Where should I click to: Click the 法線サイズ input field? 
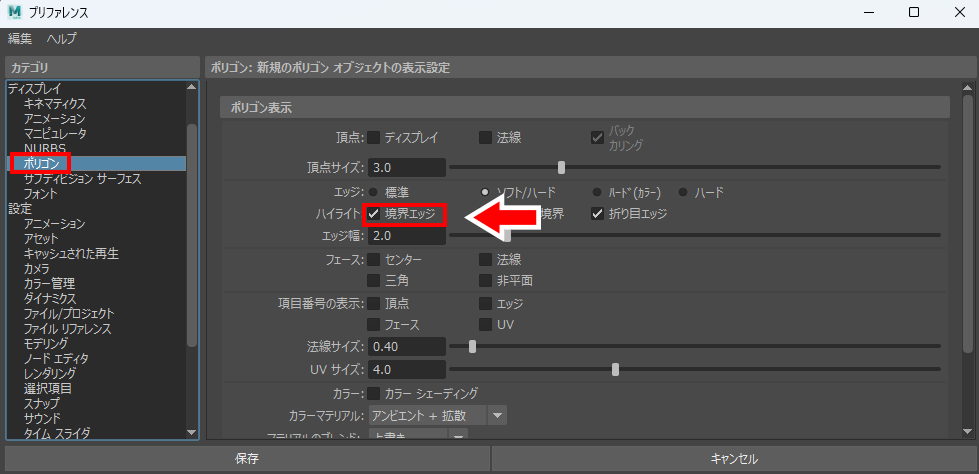click(406, 347)
